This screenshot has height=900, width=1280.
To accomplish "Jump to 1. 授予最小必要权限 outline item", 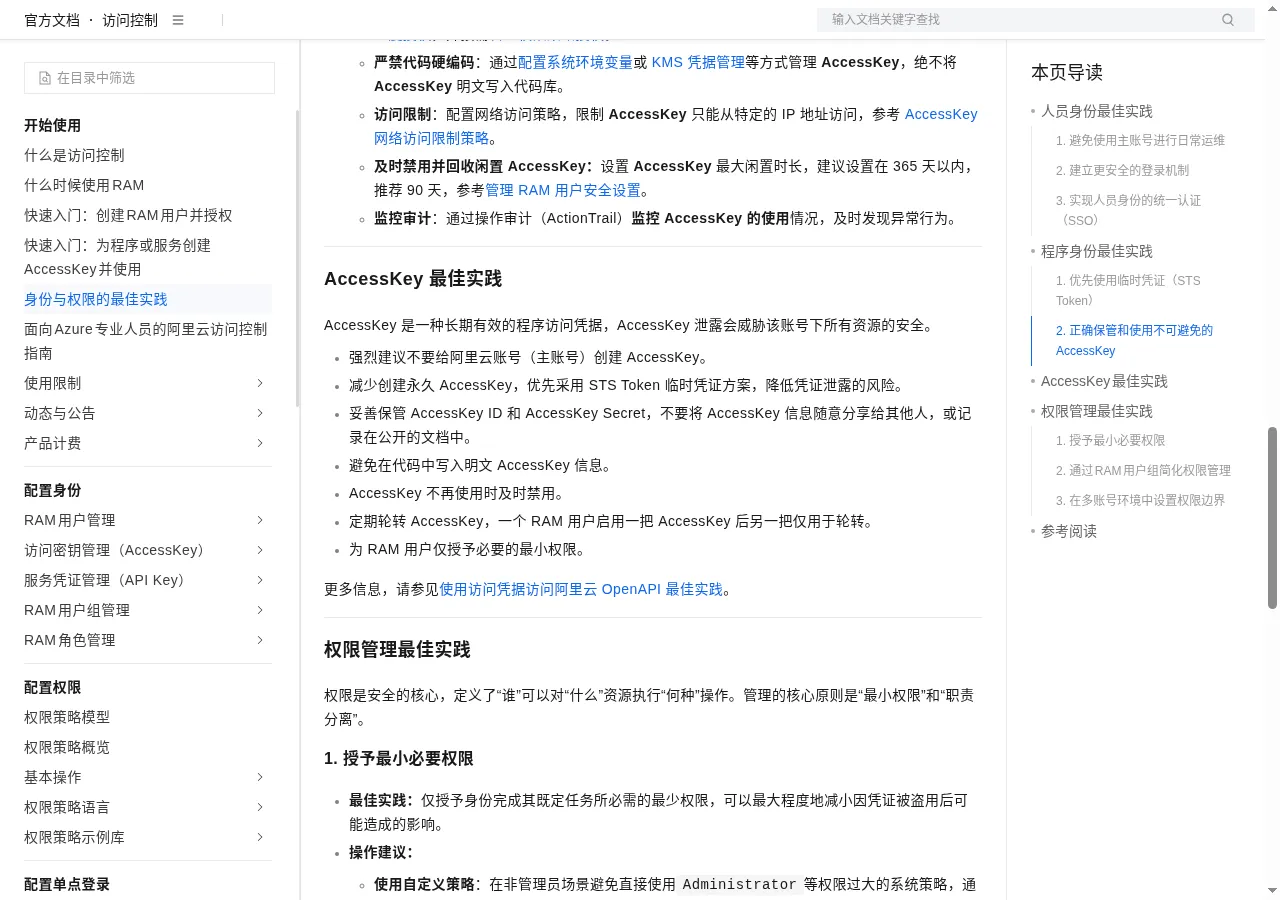I will pos(1111,441).
